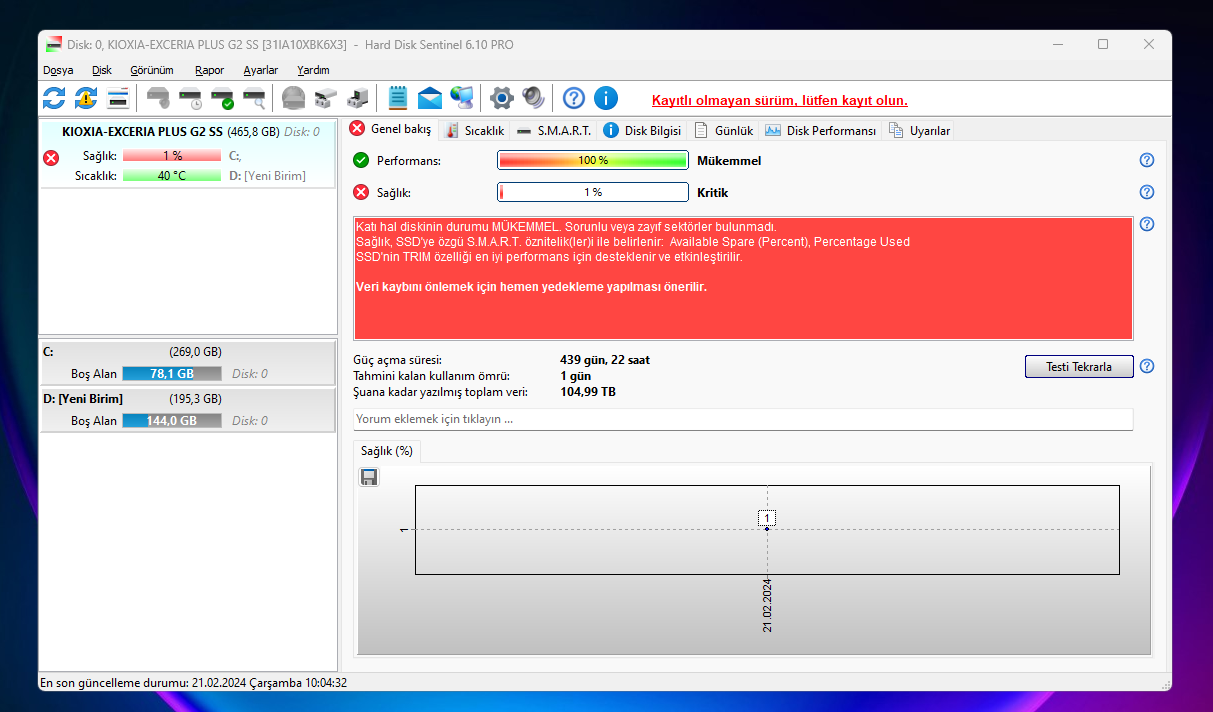The width and height of the screenshot is (1213, 712).
Task: Click the left panel Sağlık 1 % bar
Action: tap(172, 156)
